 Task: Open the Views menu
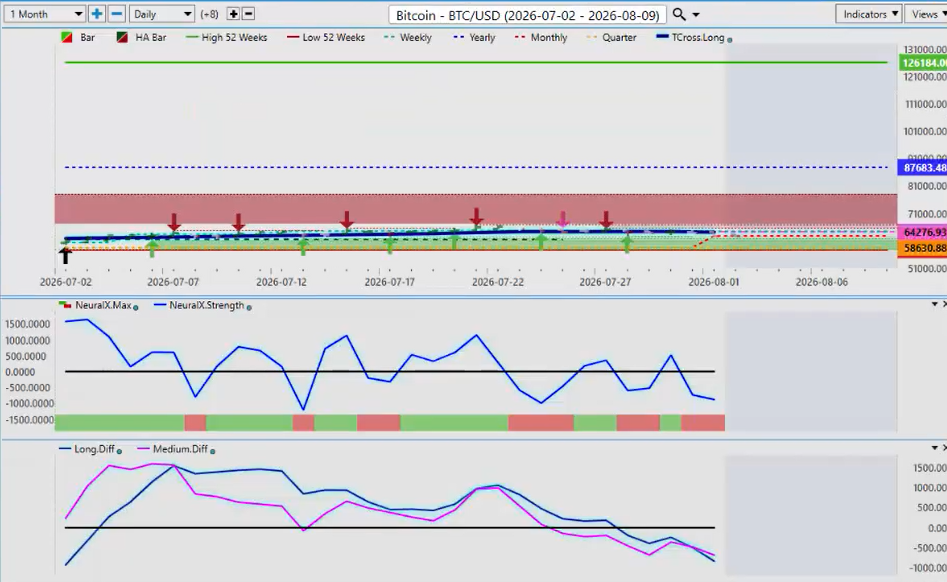(926, 14)
